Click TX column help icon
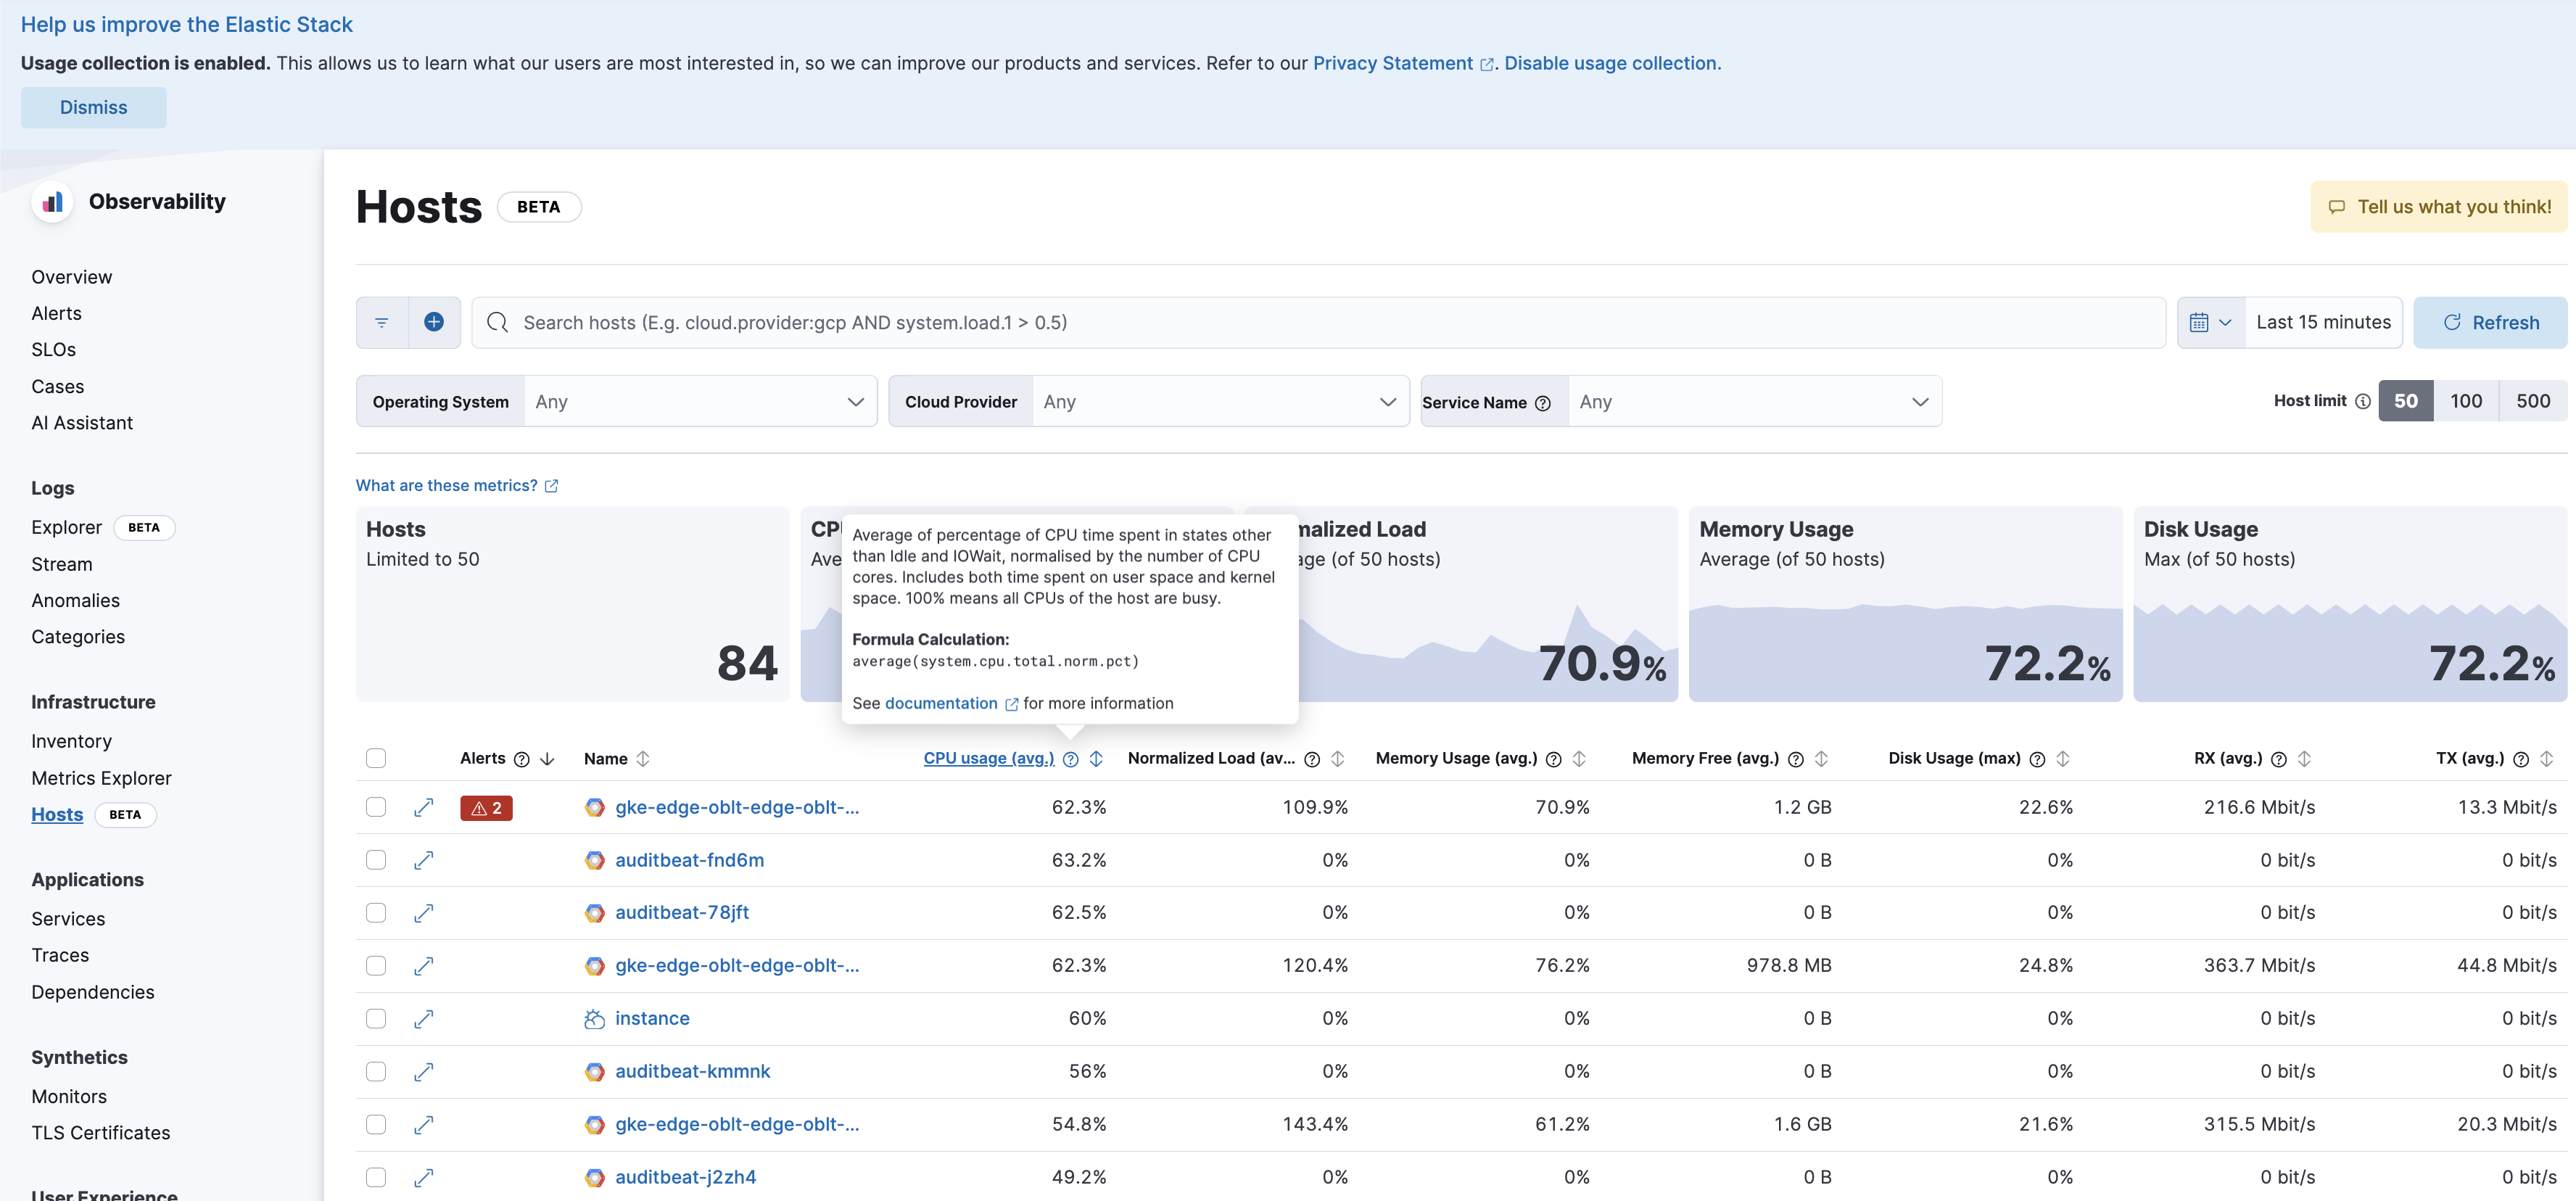Screen dimensions: 2576x1201 2521,759
